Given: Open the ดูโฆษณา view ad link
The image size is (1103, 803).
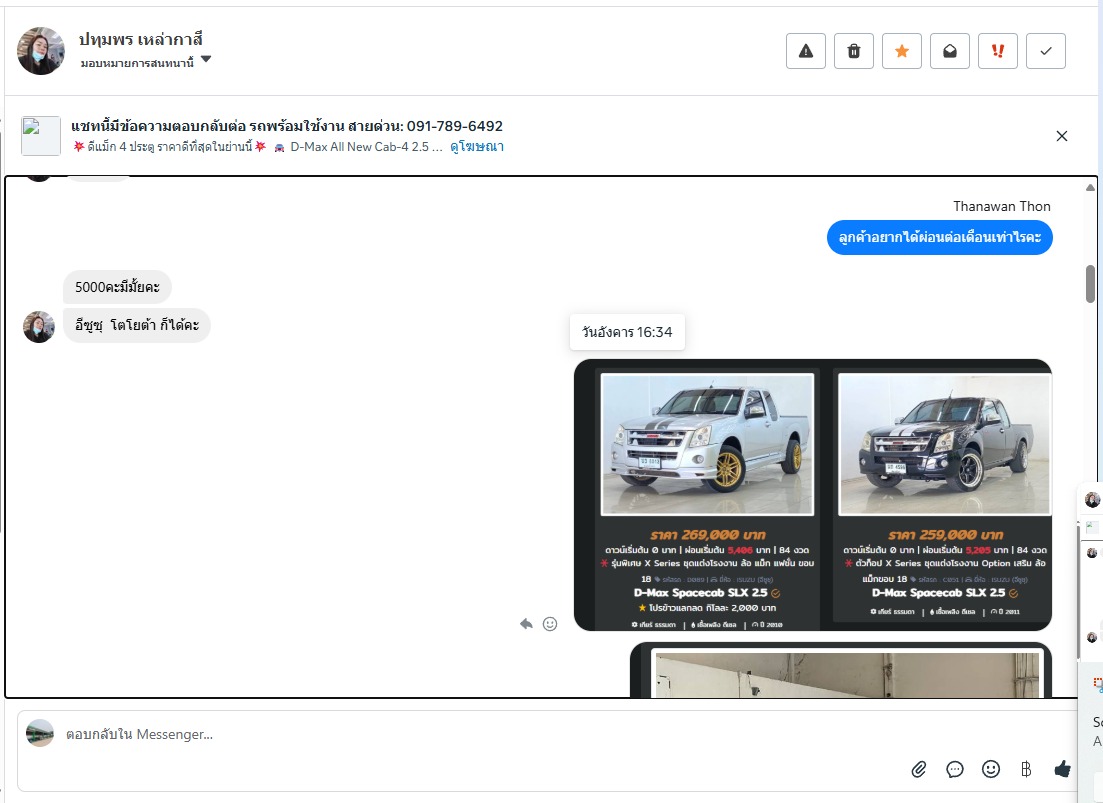Looking at the screenshot, I should tap(477, 146).
